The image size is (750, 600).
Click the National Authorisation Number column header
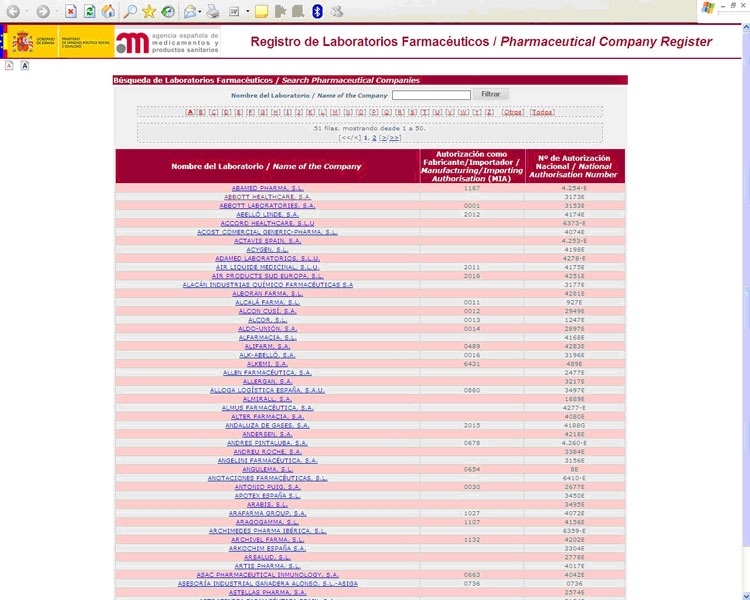[x=574, y=166]
